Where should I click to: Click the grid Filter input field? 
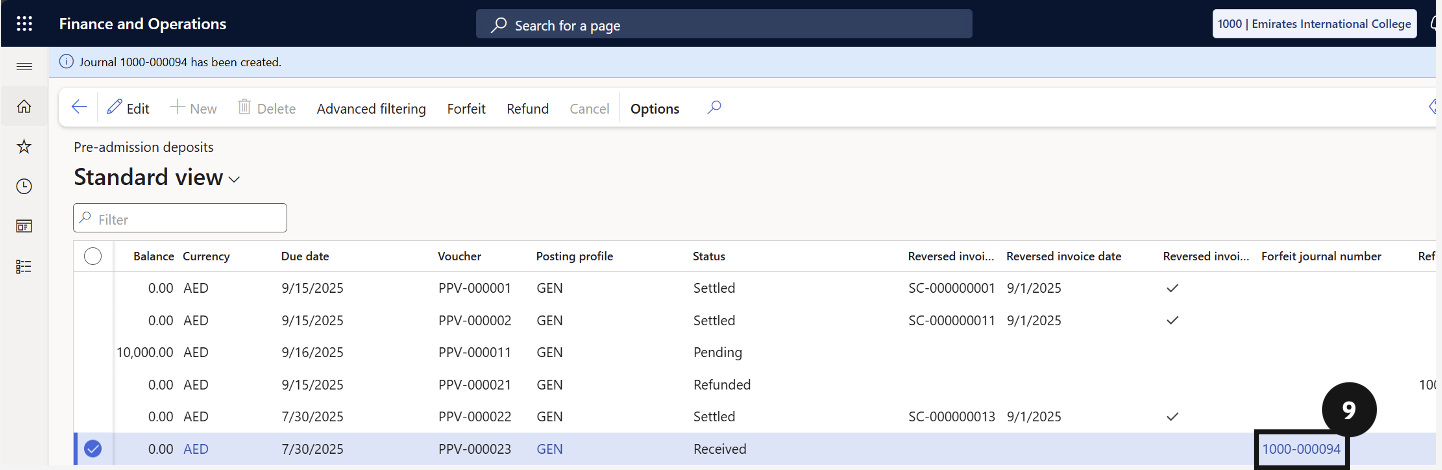[180, 218]
